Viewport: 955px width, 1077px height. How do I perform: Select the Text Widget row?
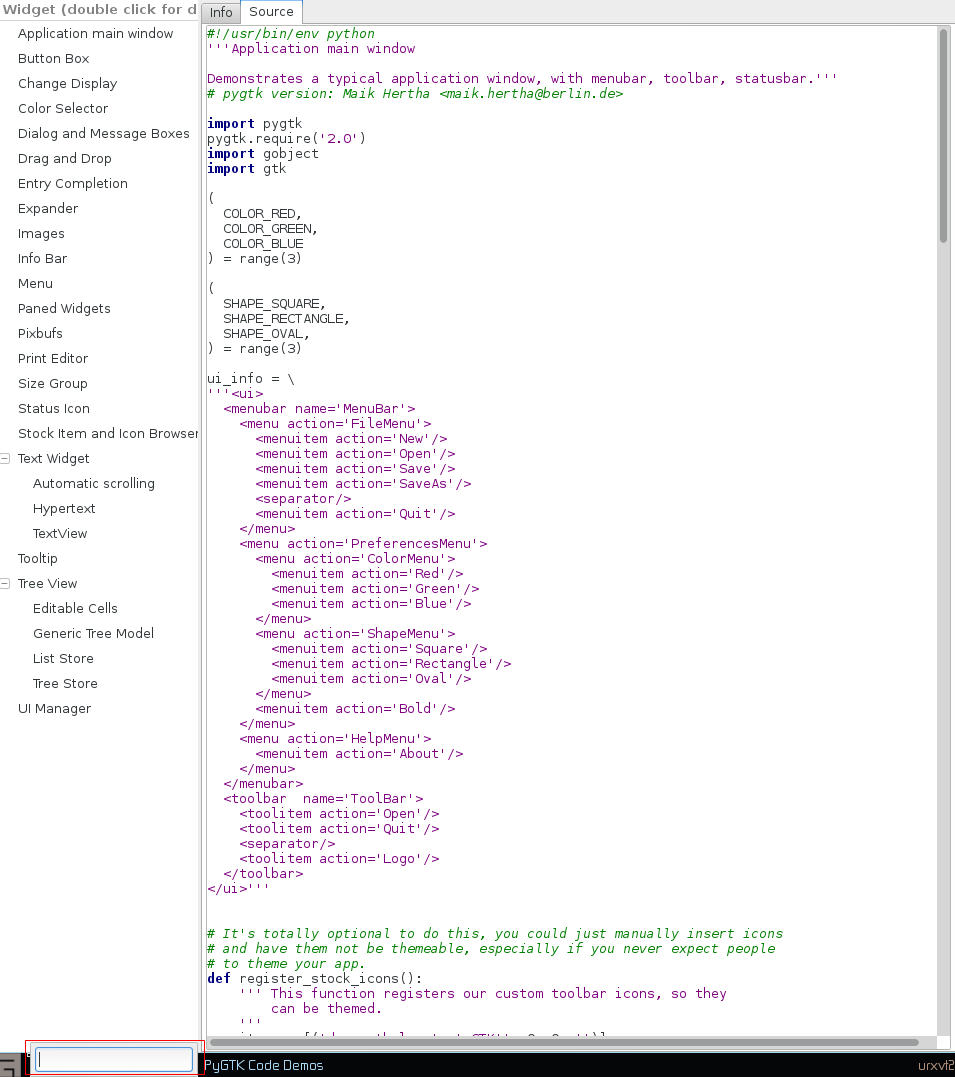click(54, 458)
